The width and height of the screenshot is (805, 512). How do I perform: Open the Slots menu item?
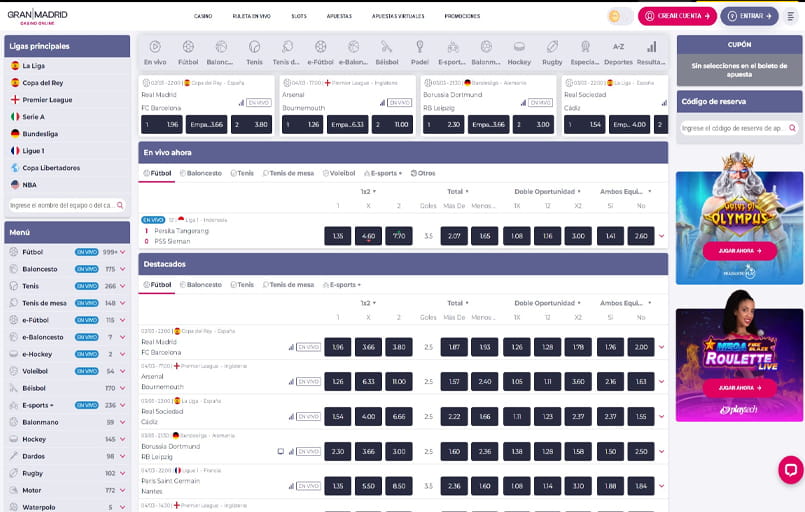[299, 16]
